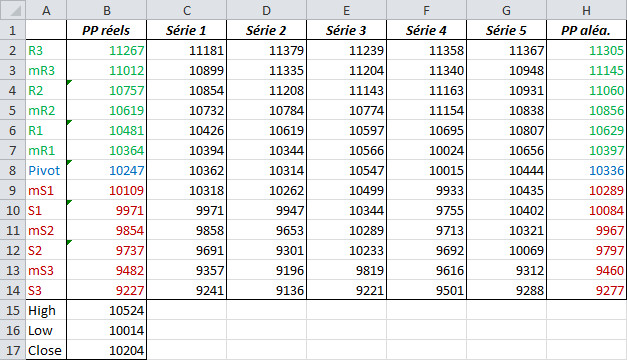Select the 'mR2' label cell

pos(46,110)
